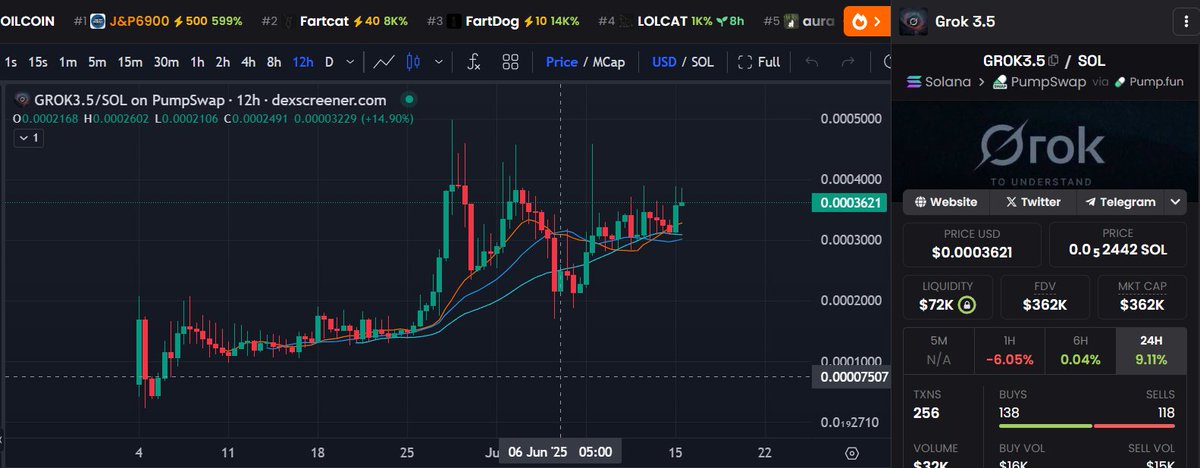The width and height of the screenshot is (1200, 468).
Task: Select the 5M stats tab
Action: click(x=938, y=349)
